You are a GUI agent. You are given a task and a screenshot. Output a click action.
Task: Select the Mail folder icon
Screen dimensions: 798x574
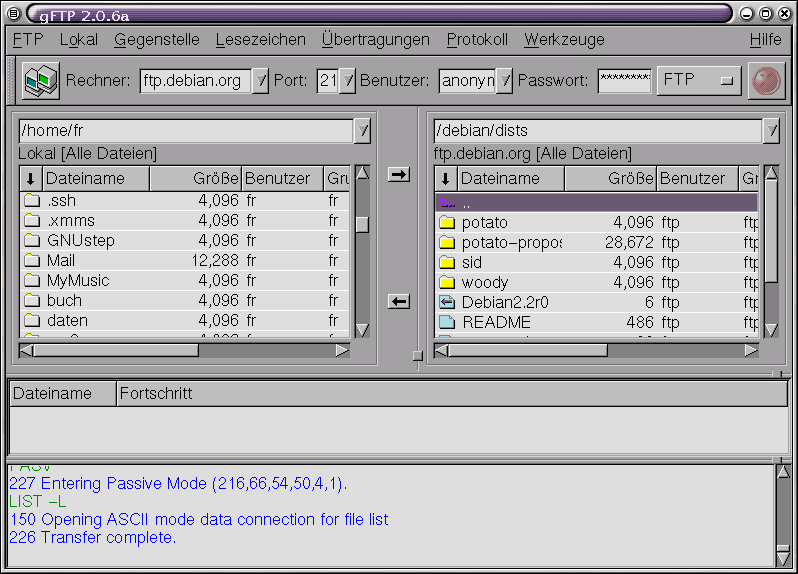pyautogui.click(x=32, y=261)
